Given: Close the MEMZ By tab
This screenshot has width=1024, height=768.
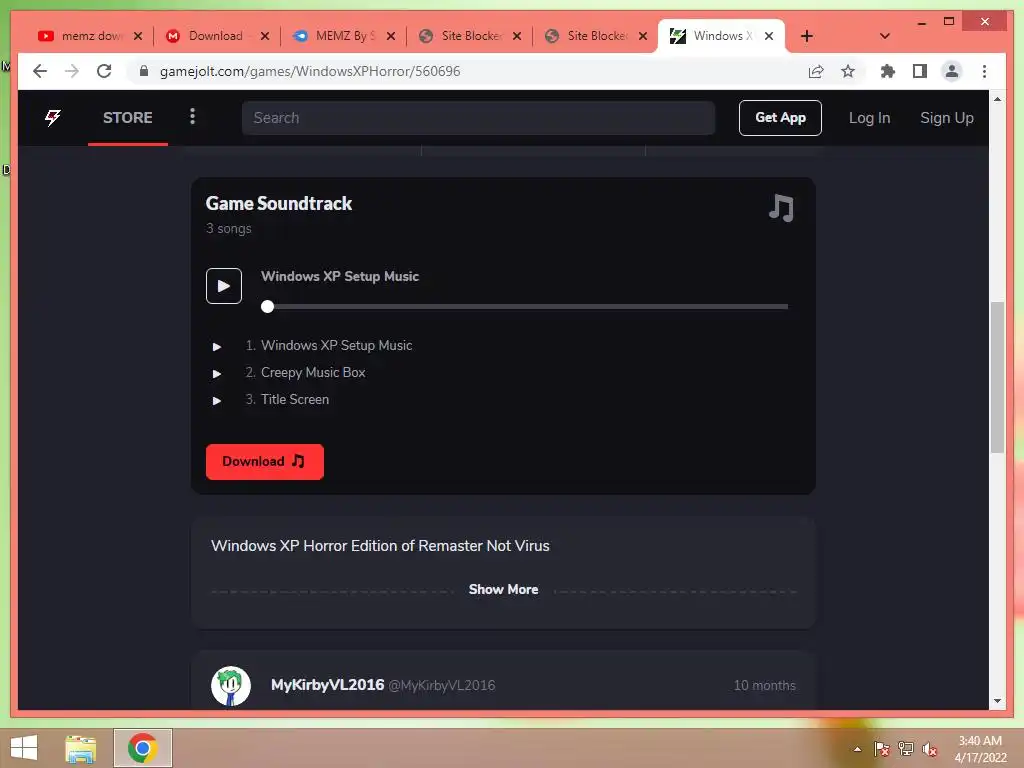Looking at the screenshot, I should (x=391, y=36).
